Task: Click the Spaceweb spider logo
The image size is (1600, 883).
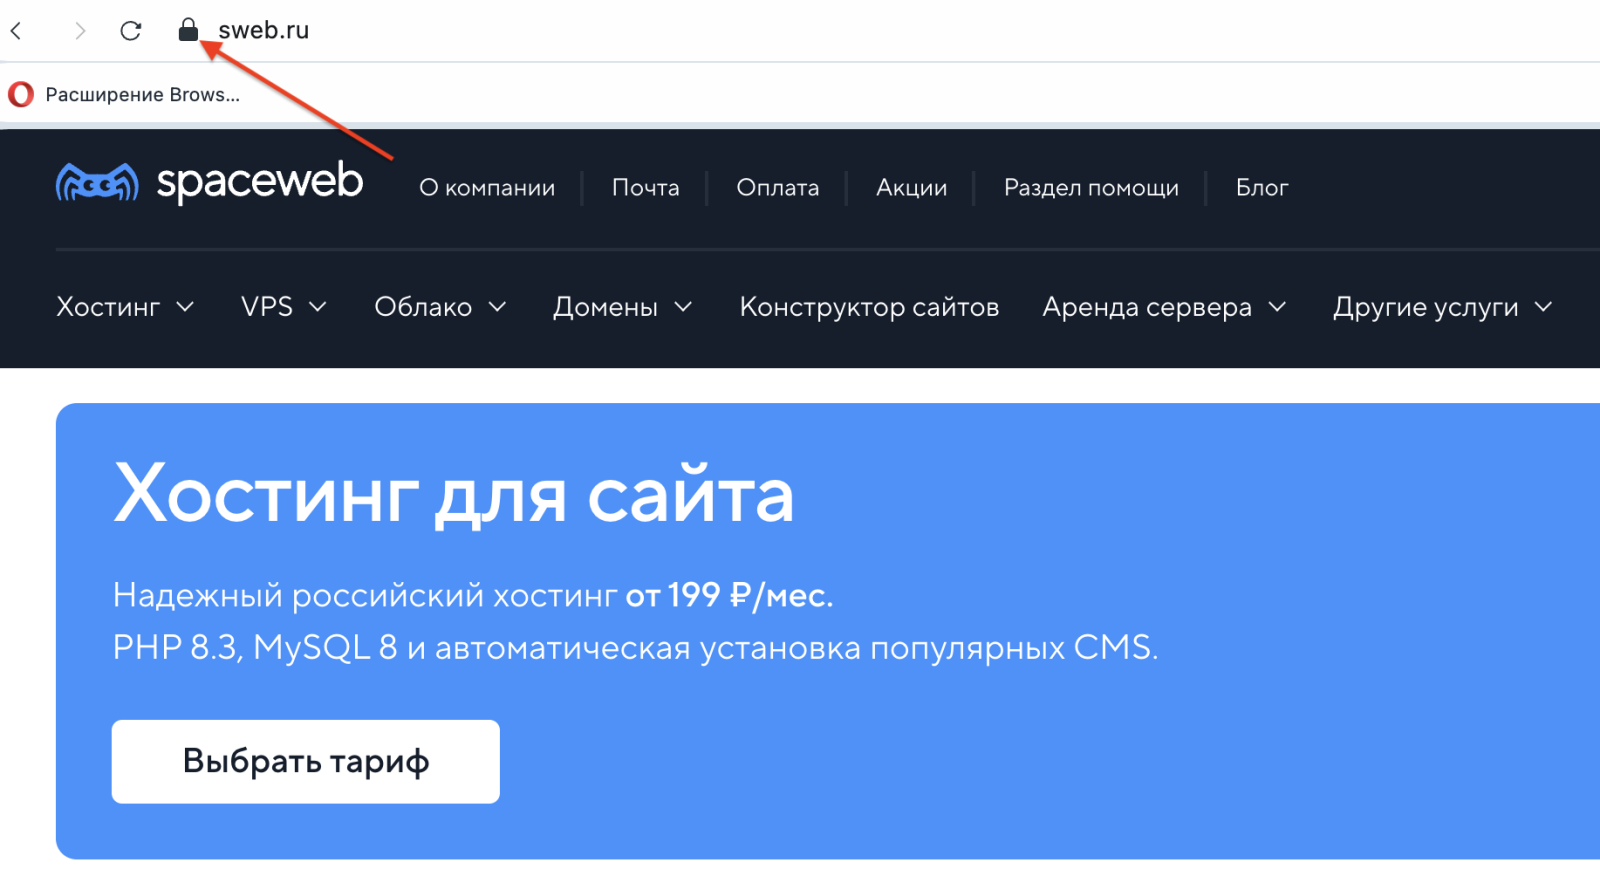Action: point(97,183)
